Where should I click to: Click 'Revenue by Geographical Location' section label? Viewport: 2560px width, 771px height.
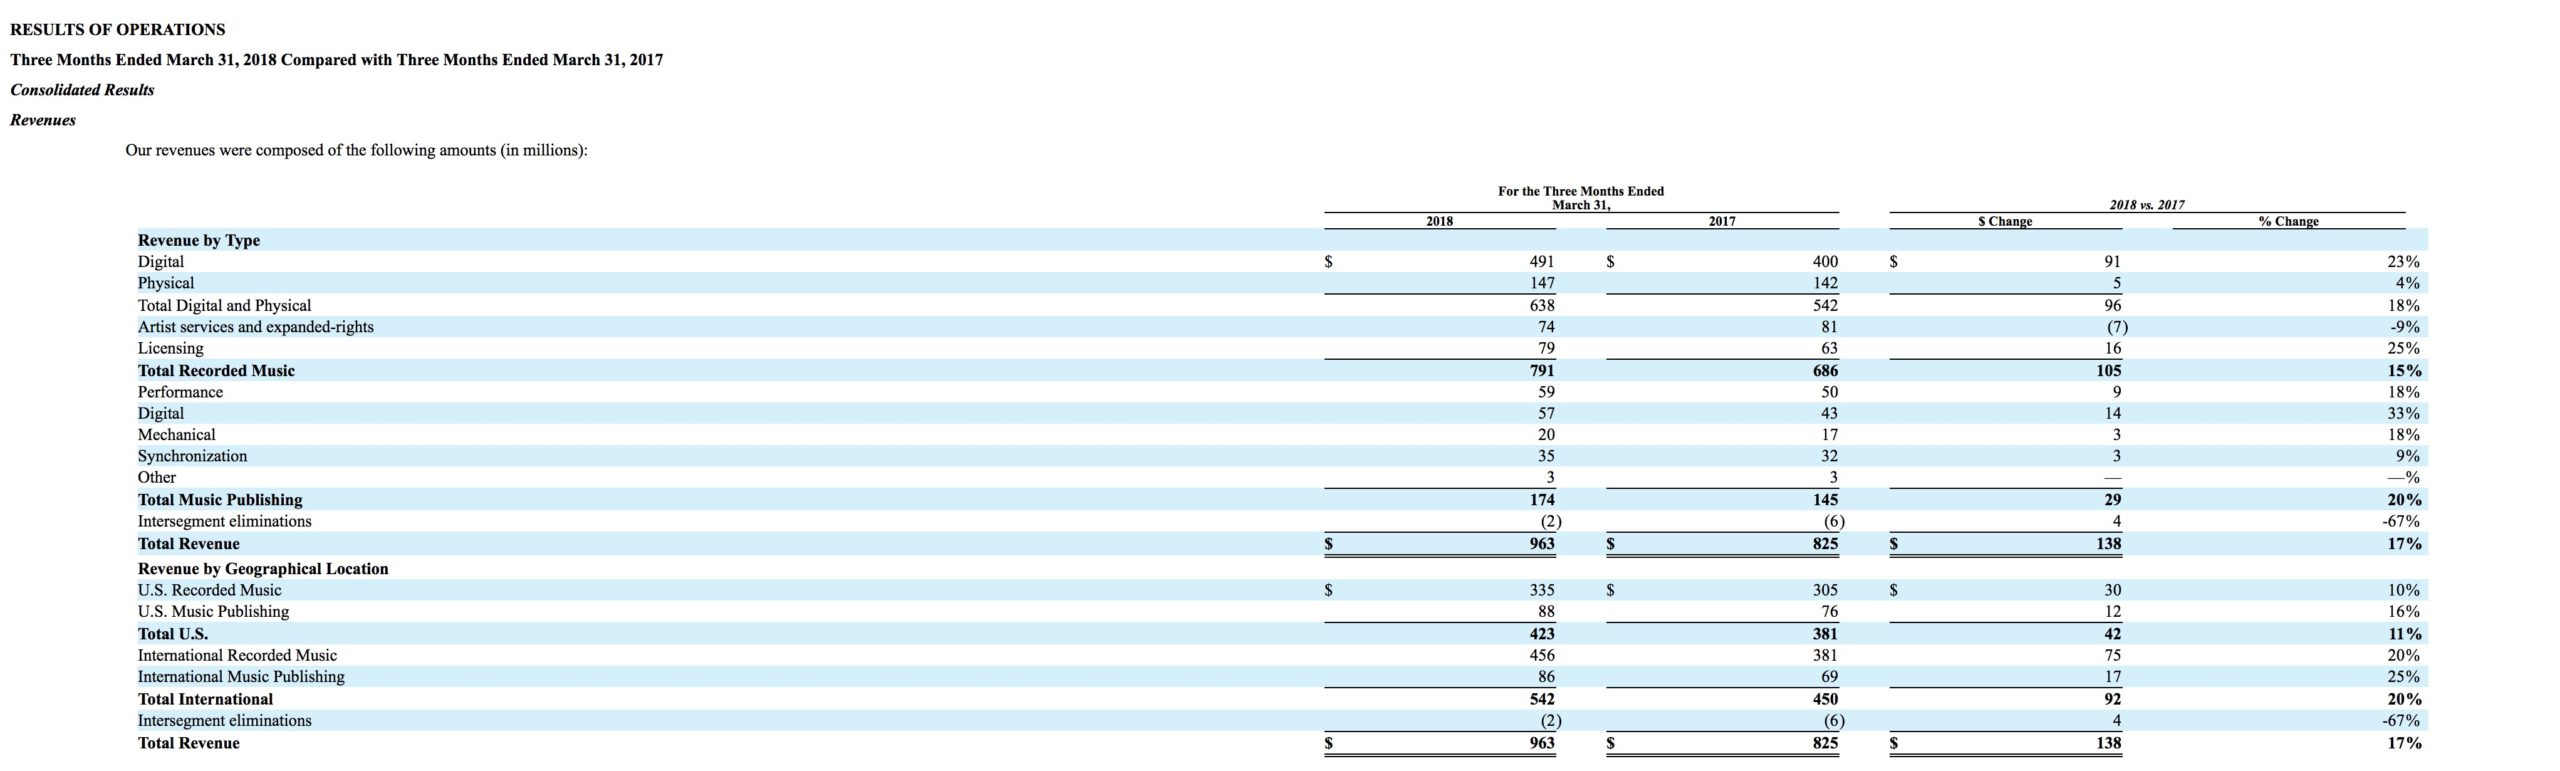[263, 568]
